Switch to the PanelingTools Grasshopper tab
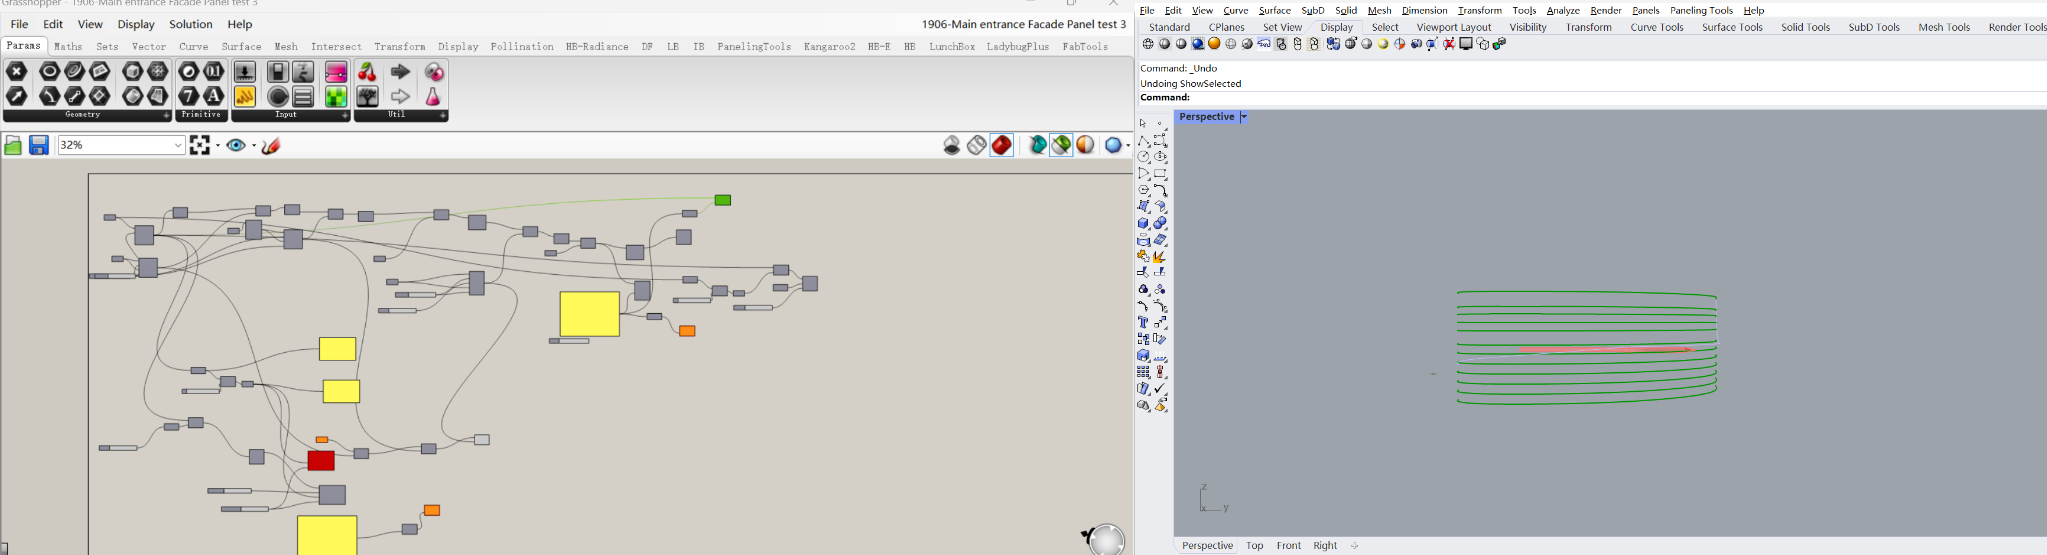This screenshot has width=2047, height=555. click(x=754, y=46)
